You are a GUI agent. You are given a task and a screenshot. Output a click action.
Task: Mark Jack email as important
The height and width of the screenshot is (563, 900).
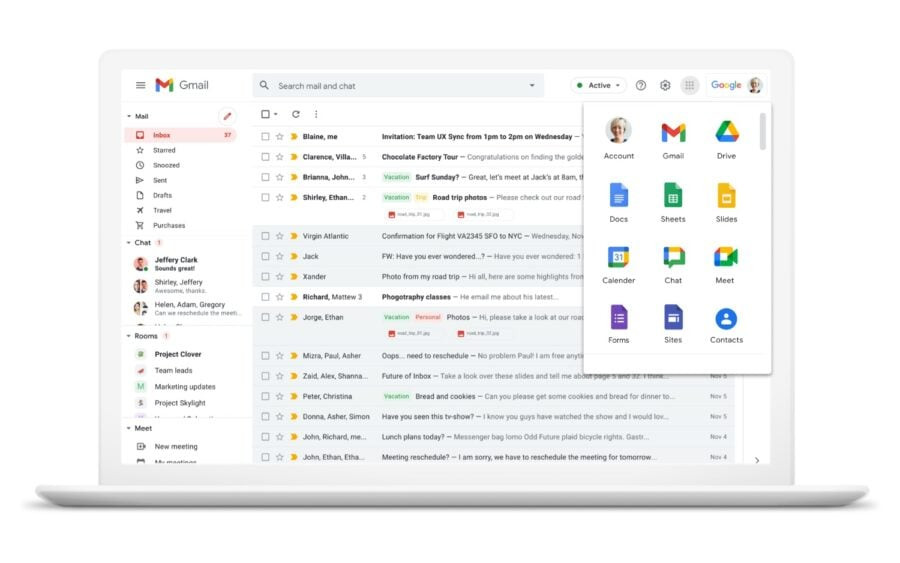[294, 257]
